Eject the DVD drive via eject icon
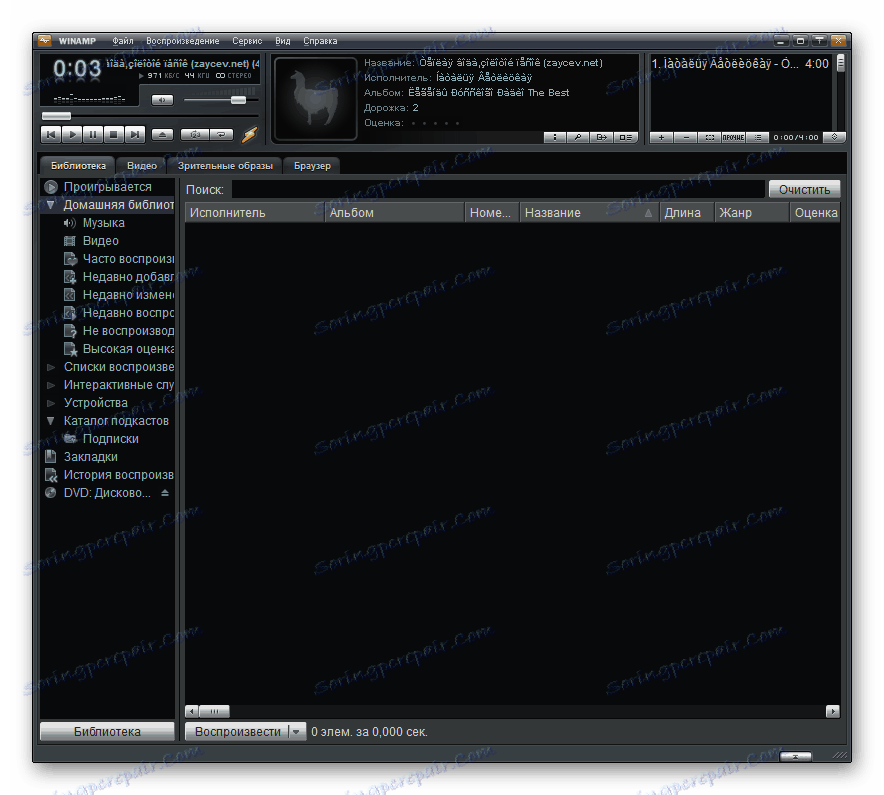Image resolution: width=884 pixels, height=795 pixels. [165, 493]
